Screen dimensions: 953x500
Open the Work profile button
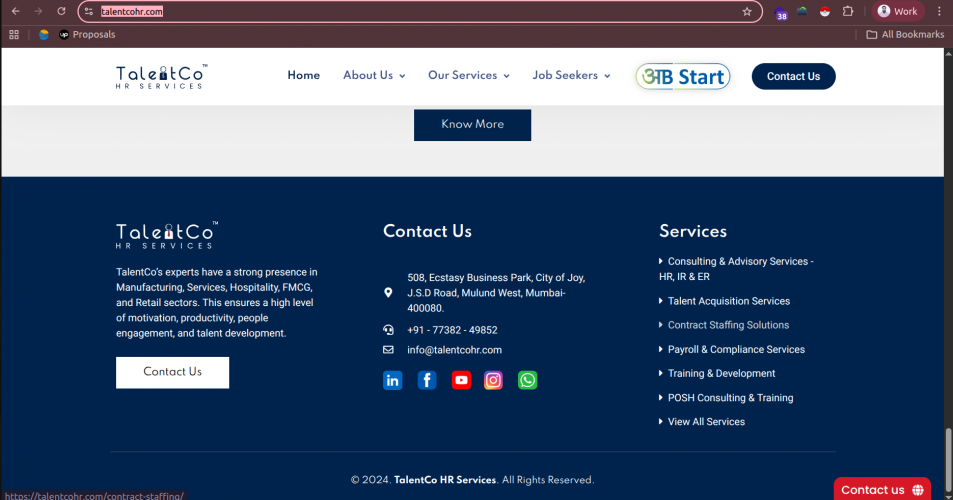click(898, 12)
